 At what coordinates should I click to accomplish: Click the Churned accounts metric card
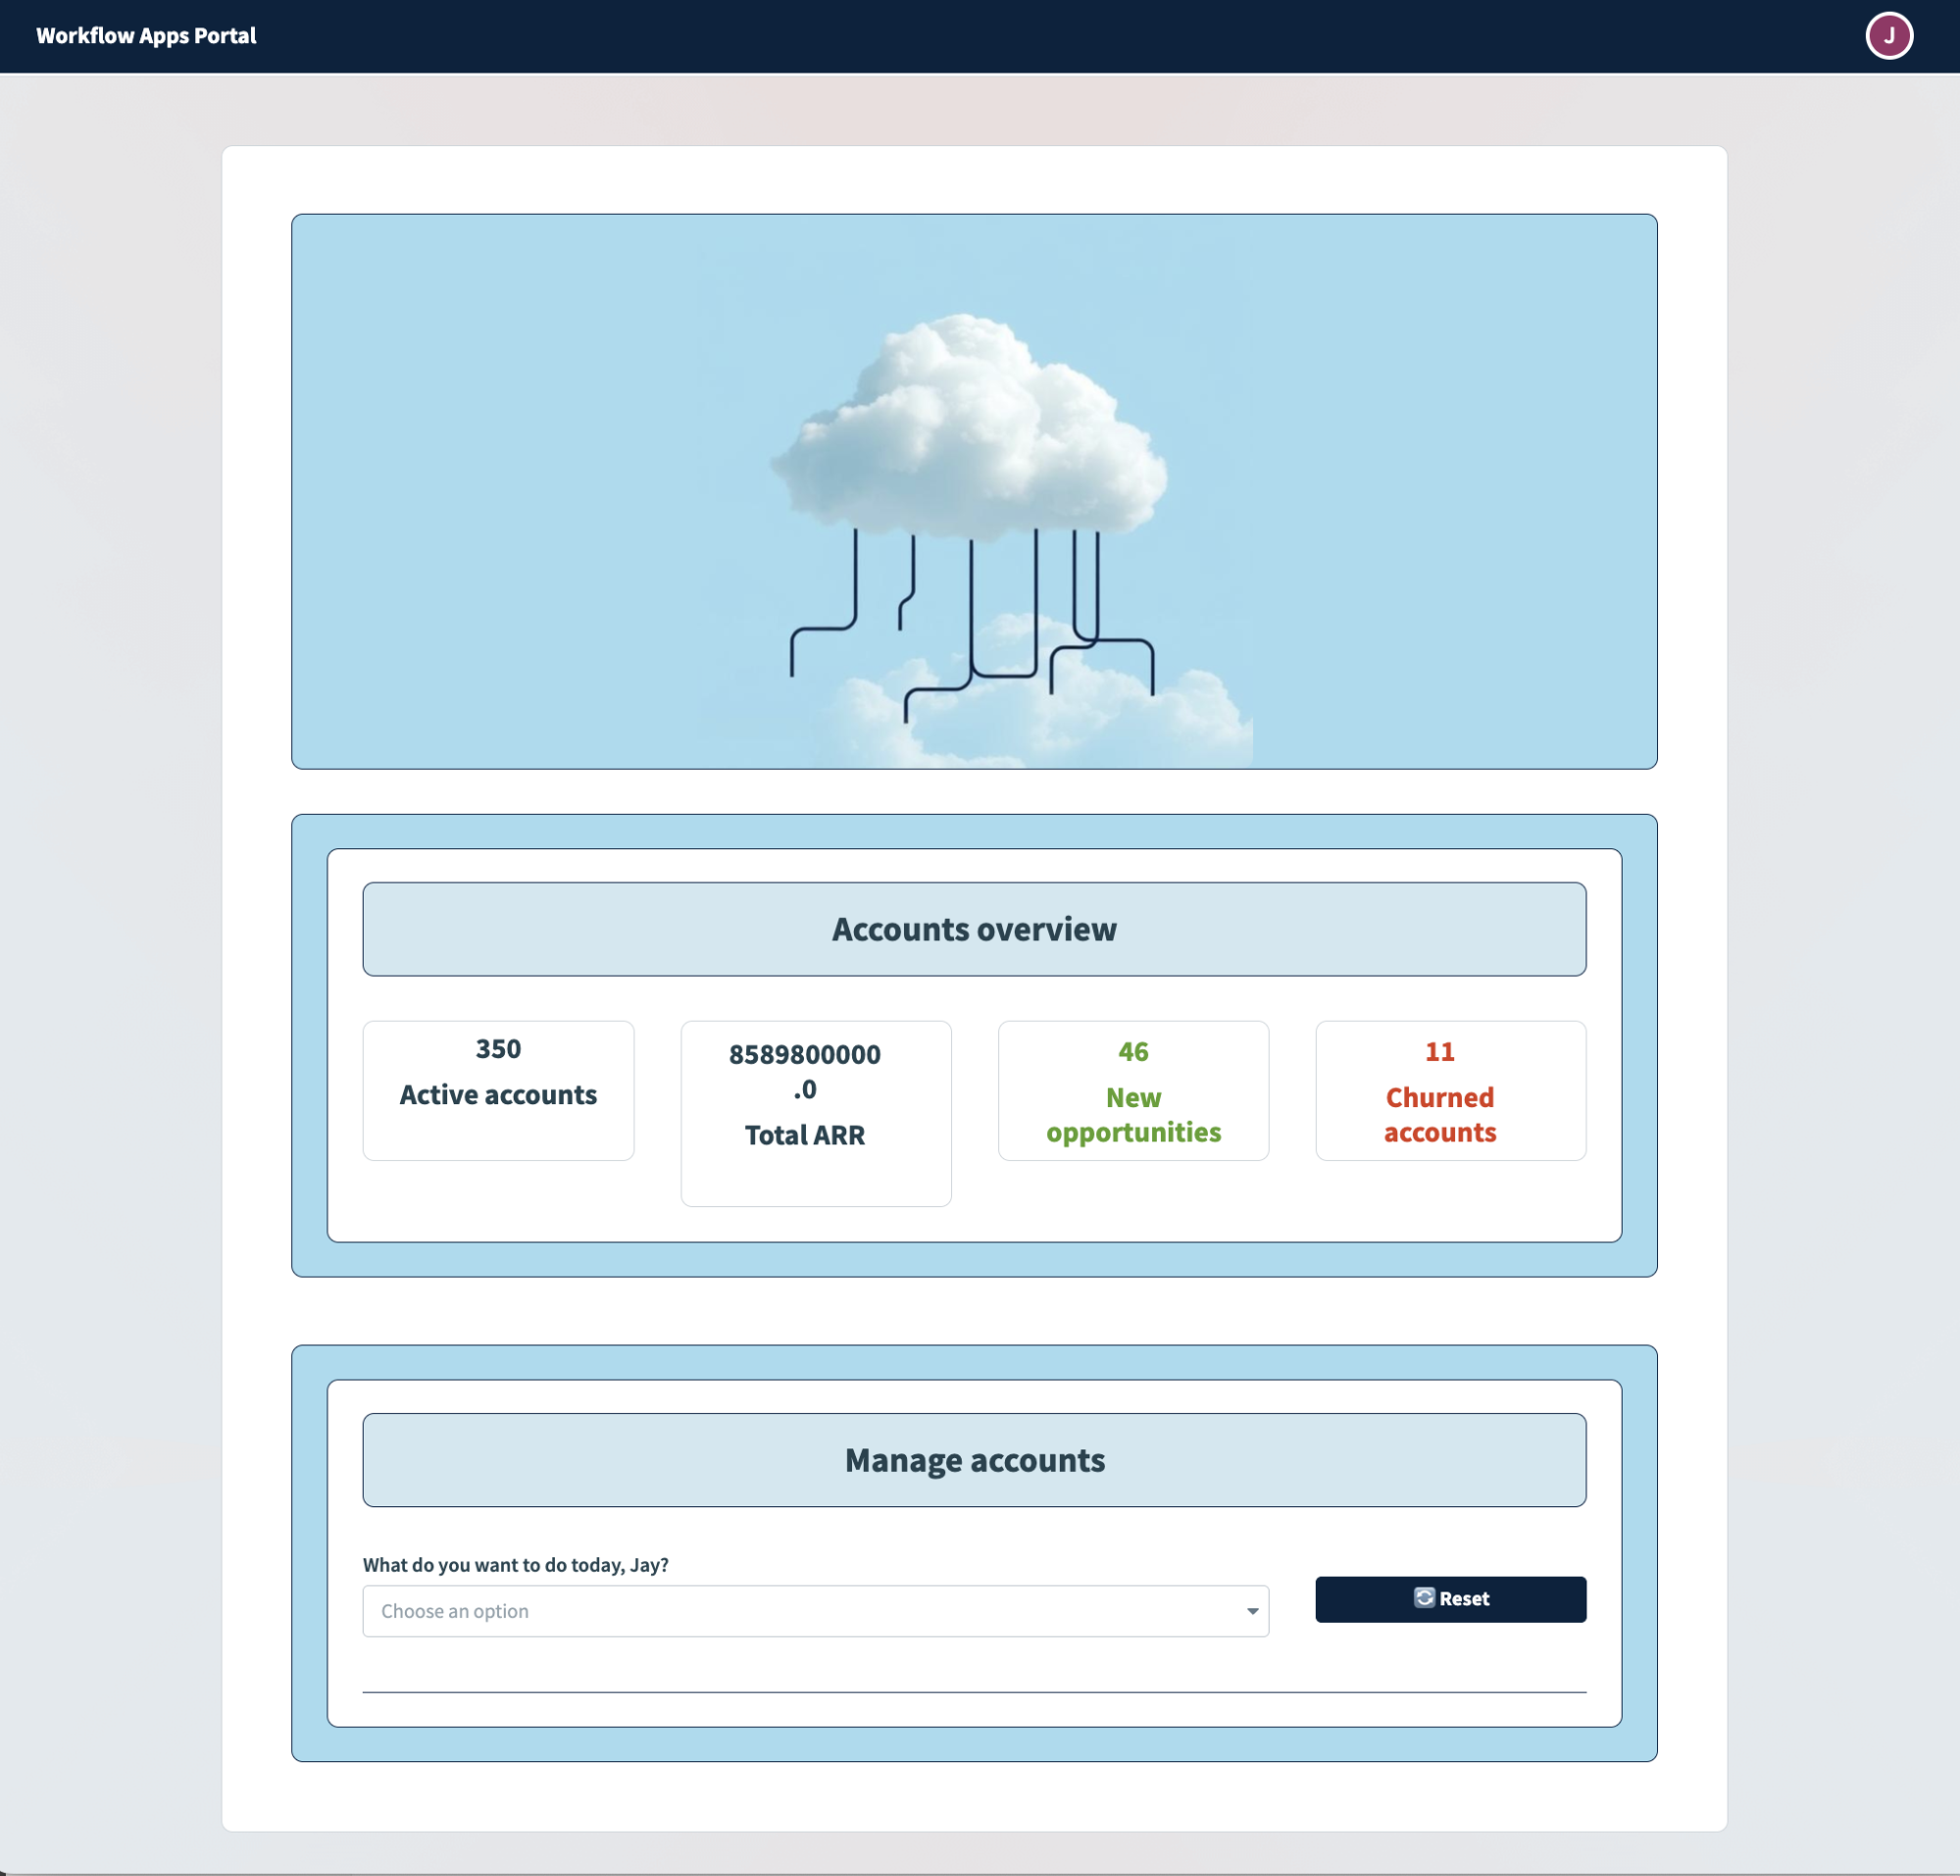click(1450, 1090)
